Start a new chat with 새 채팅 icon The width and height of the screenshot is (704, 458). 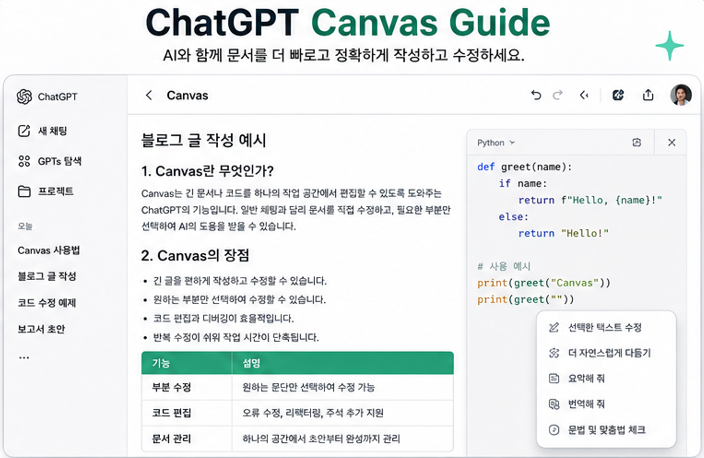(x=24, y=131)
